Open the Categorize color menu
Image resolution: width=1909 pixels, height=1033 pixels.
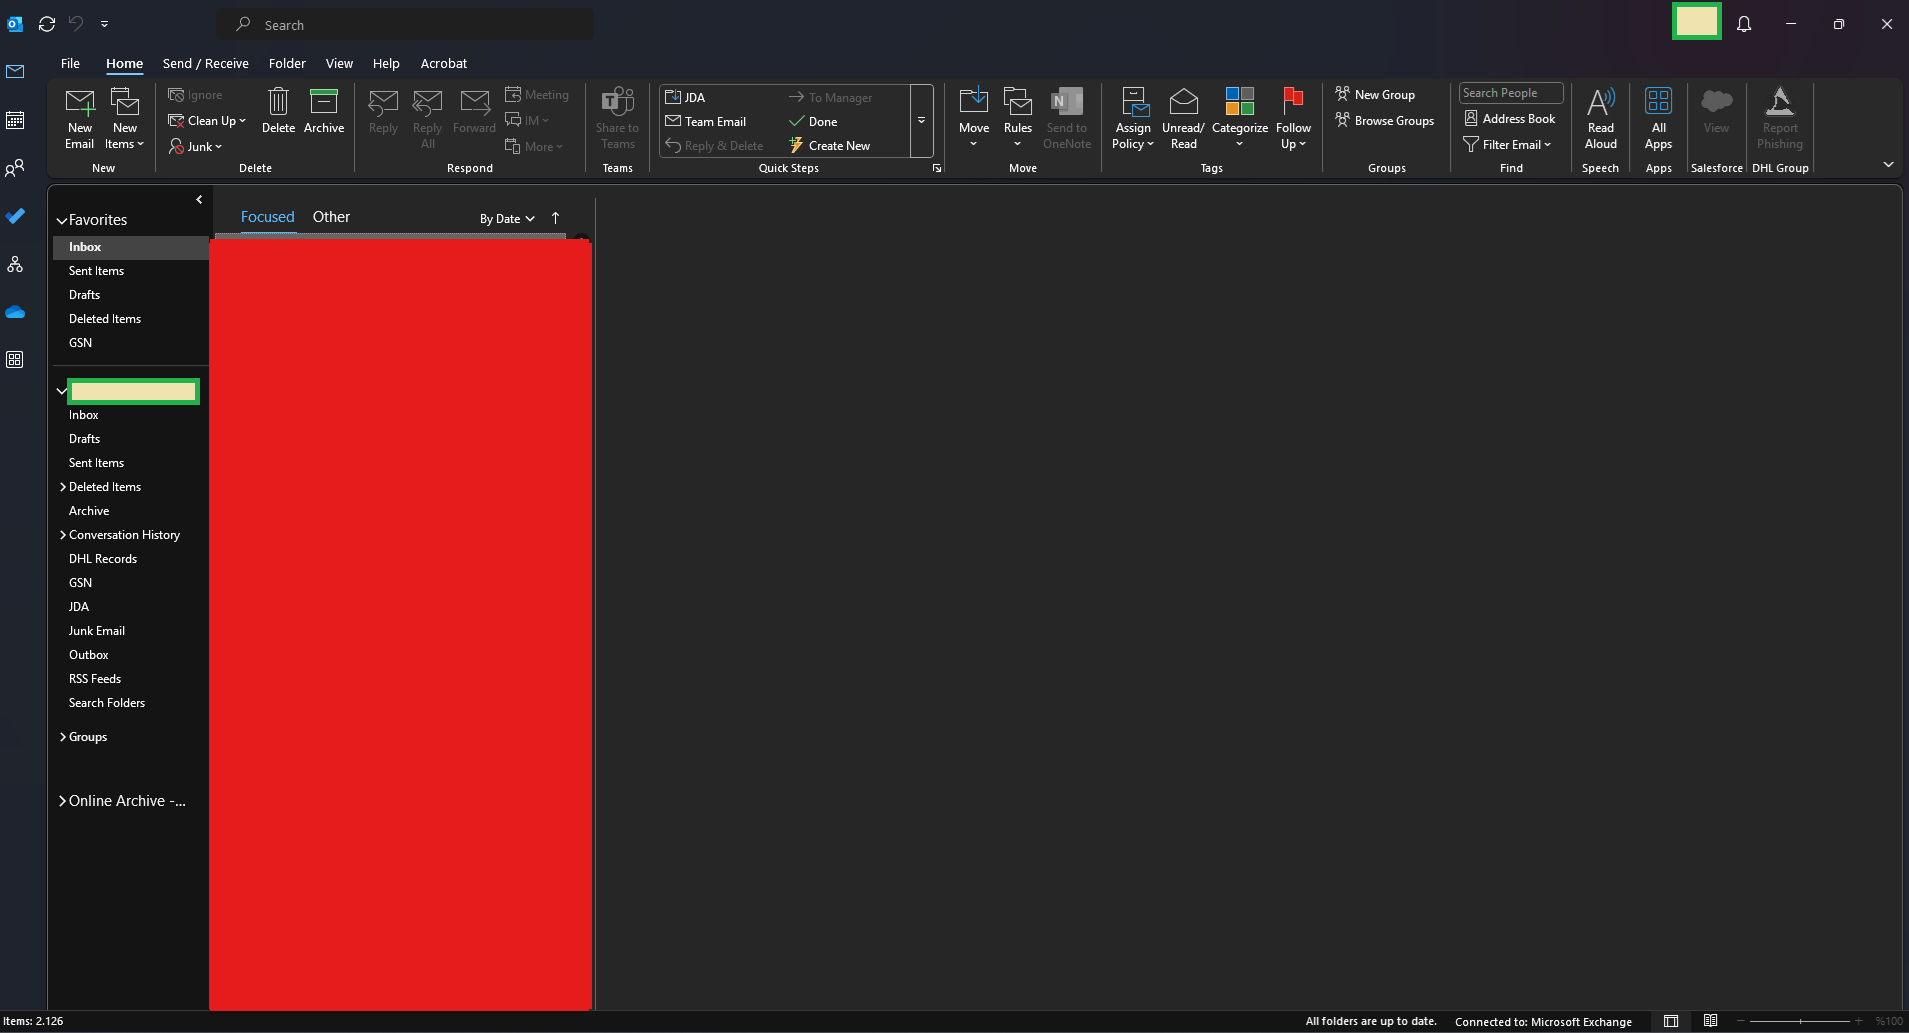pos(1240,119)
